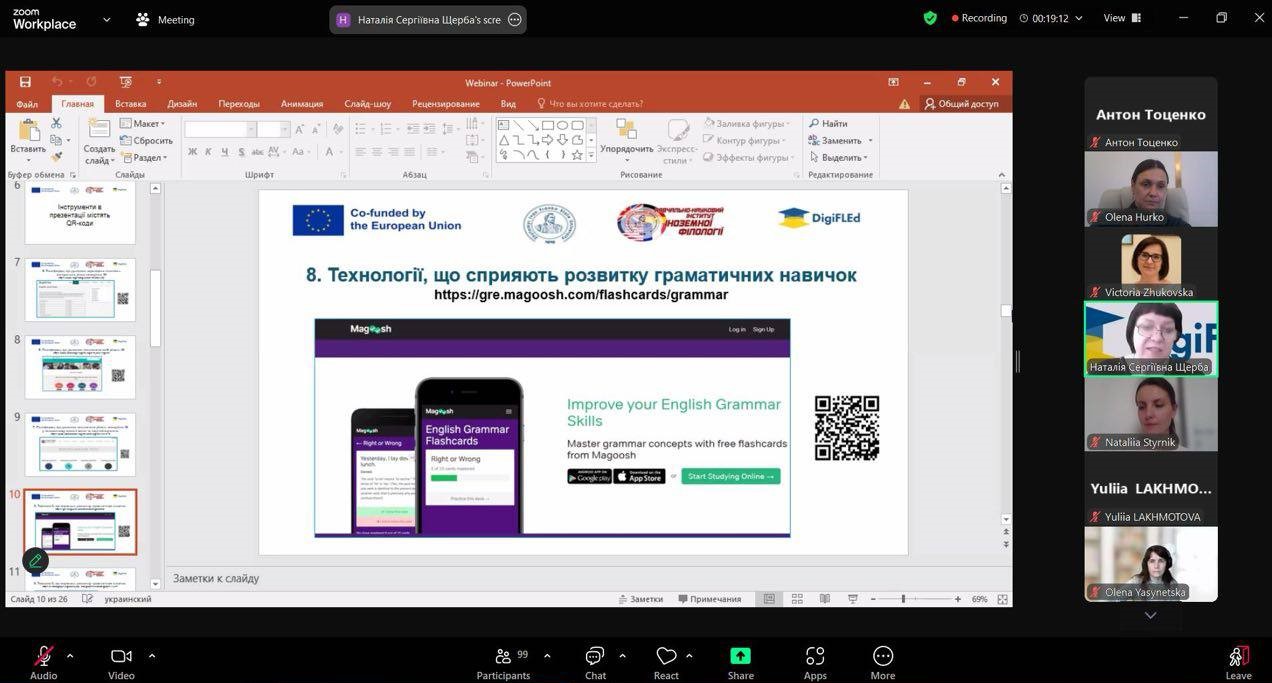Click the Создать слайд new slide icon

click(99, 130)
